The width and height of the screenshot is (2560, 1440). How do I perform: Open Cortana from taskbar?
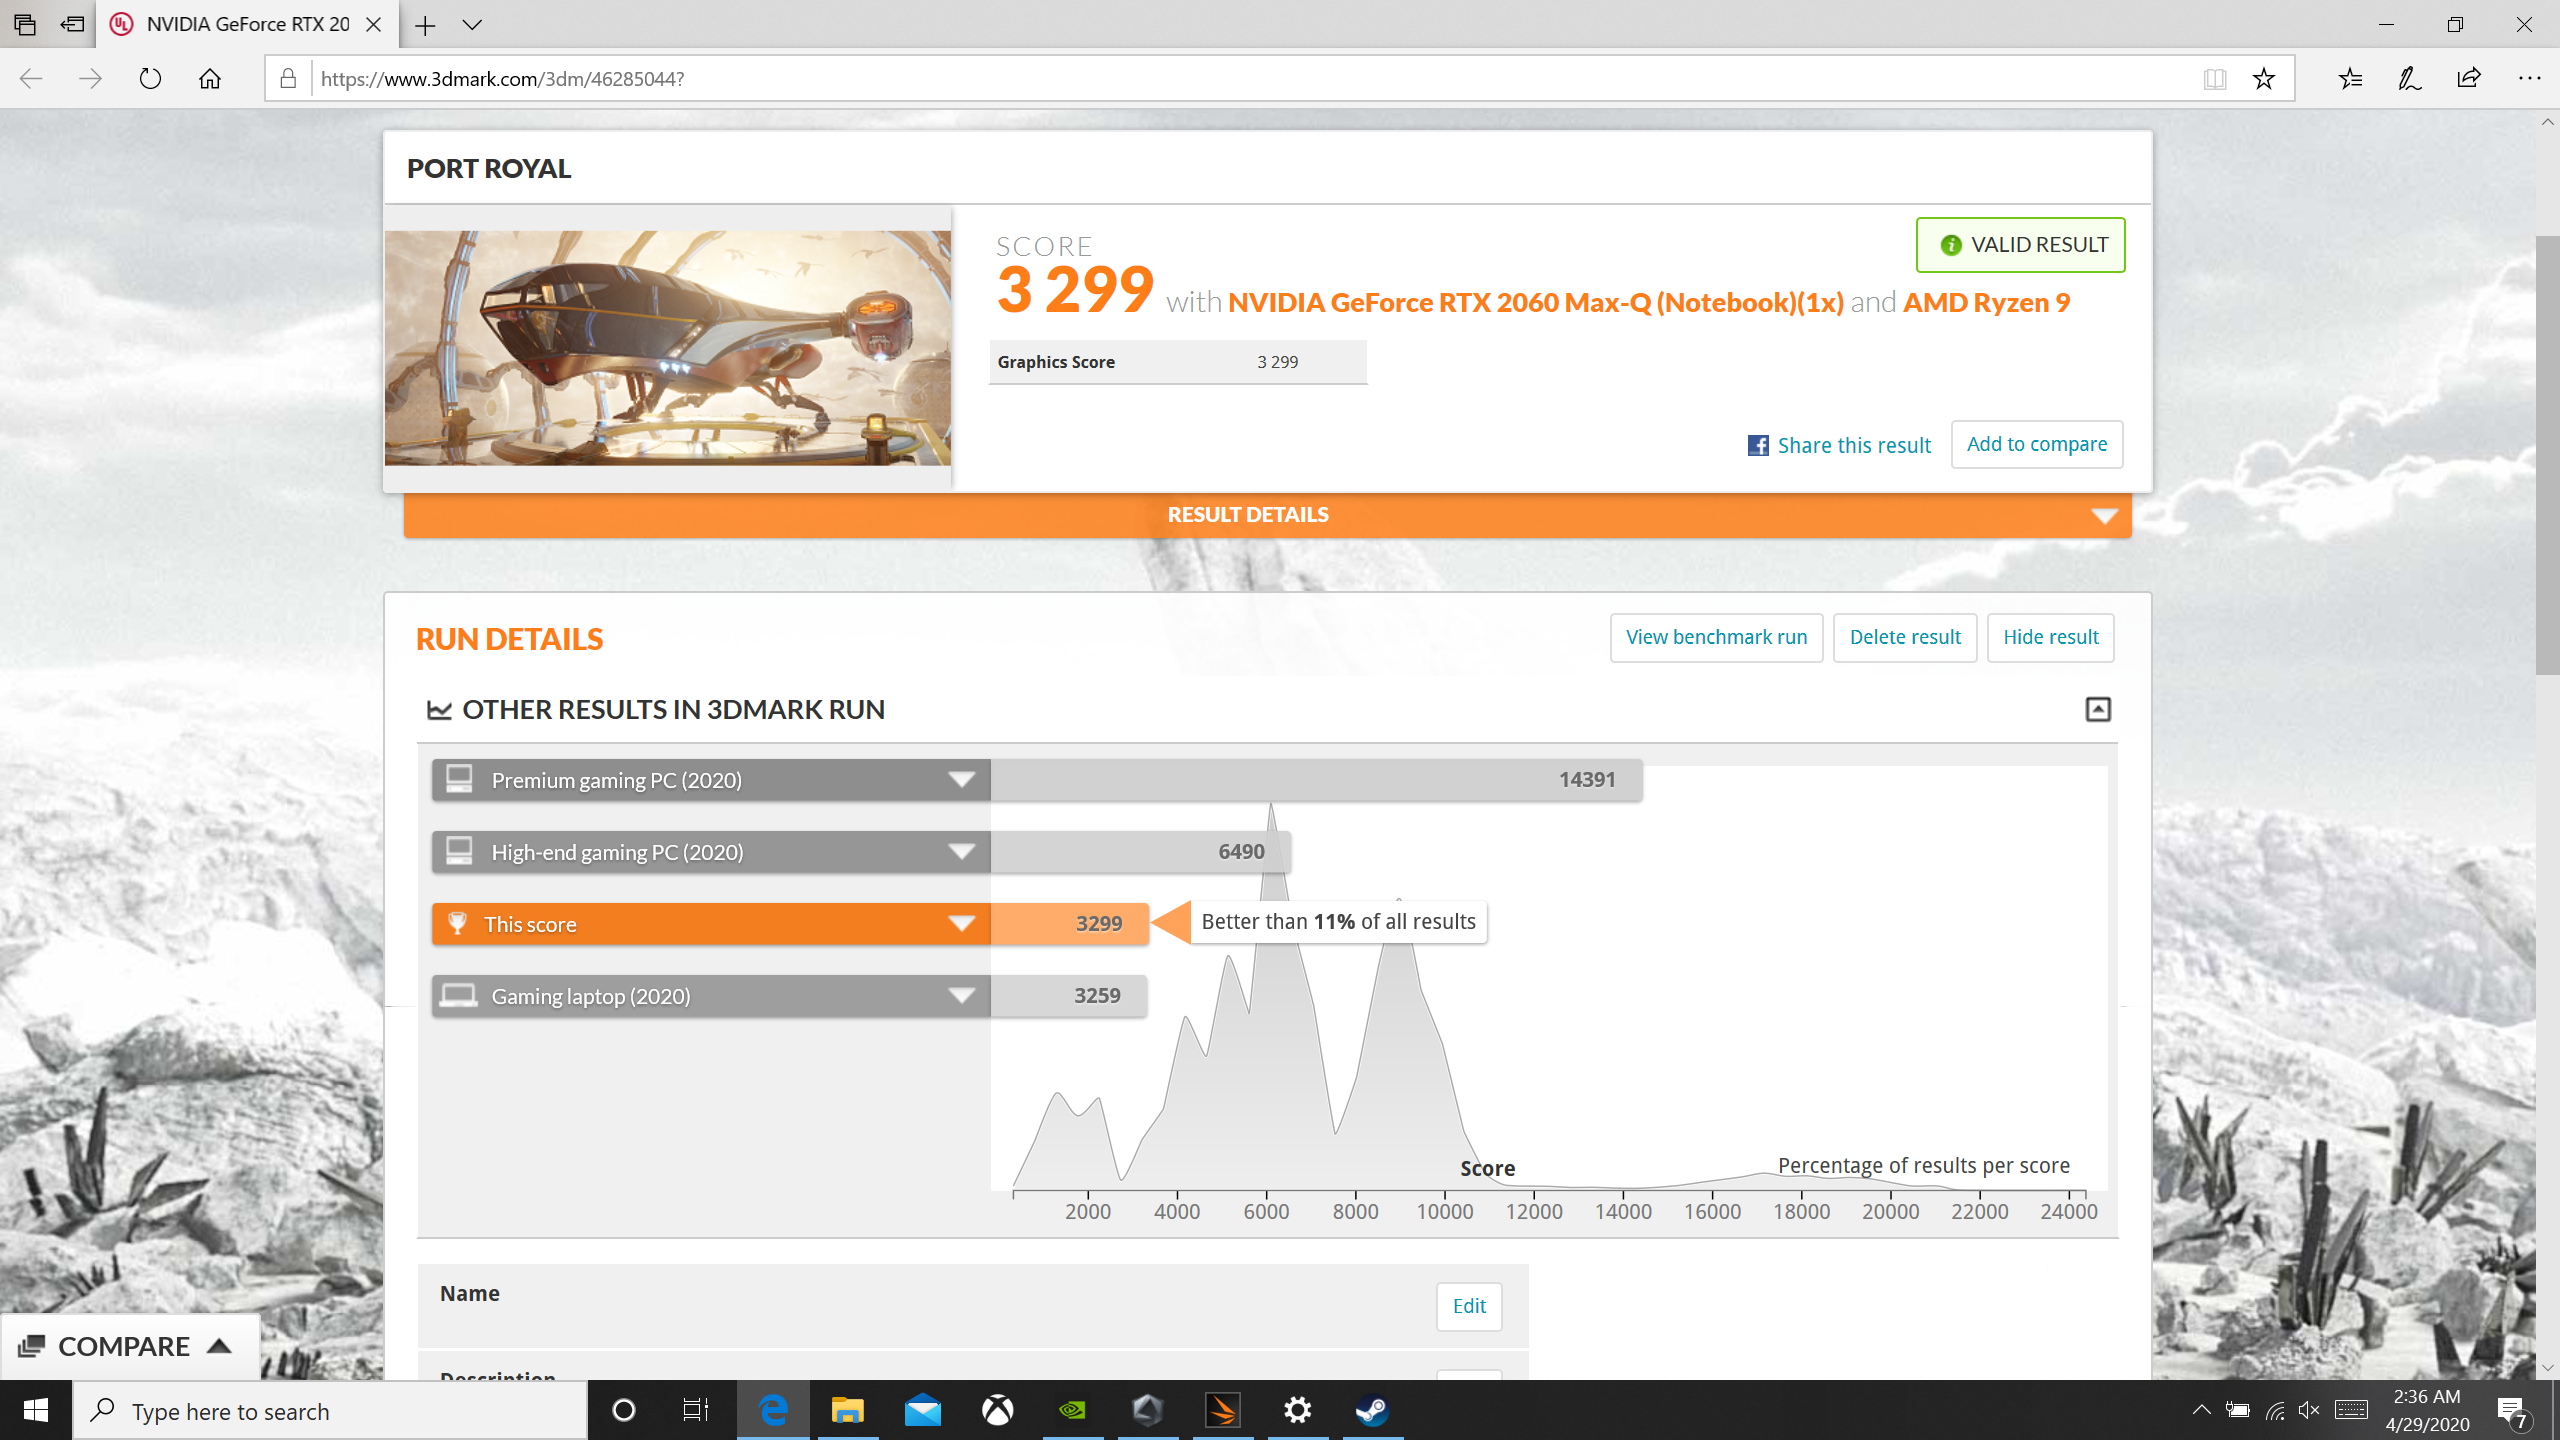[x=624, y=1410]
